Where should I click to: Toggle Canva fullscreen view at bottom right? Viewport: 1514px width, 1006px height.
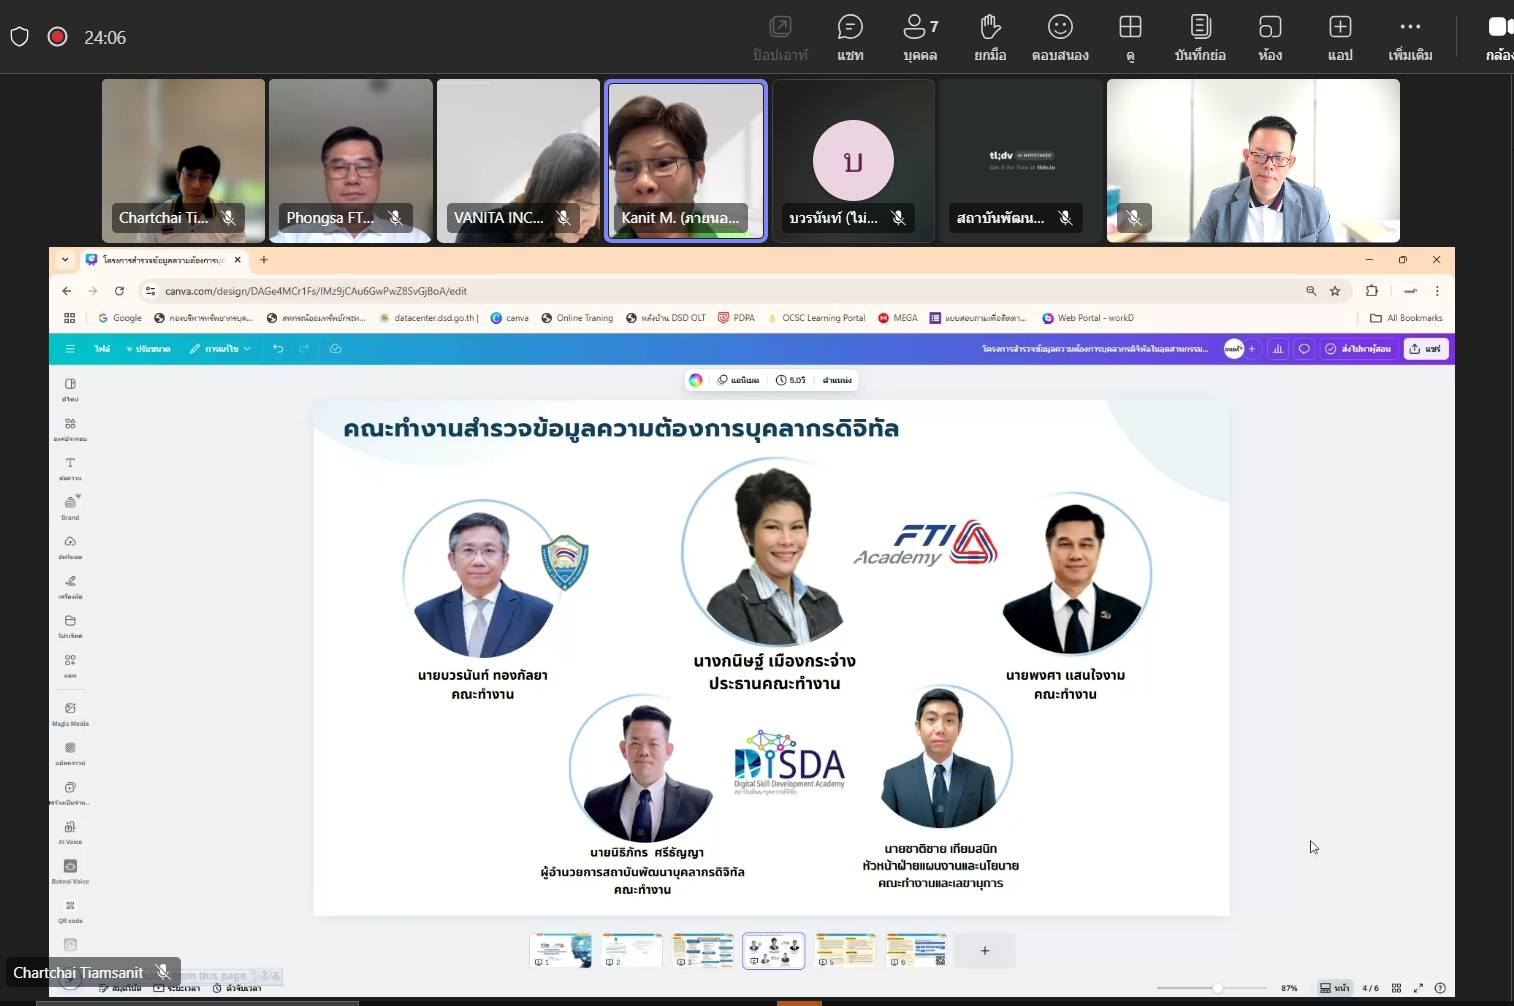pyautogui.click(x=1418, y=988)
